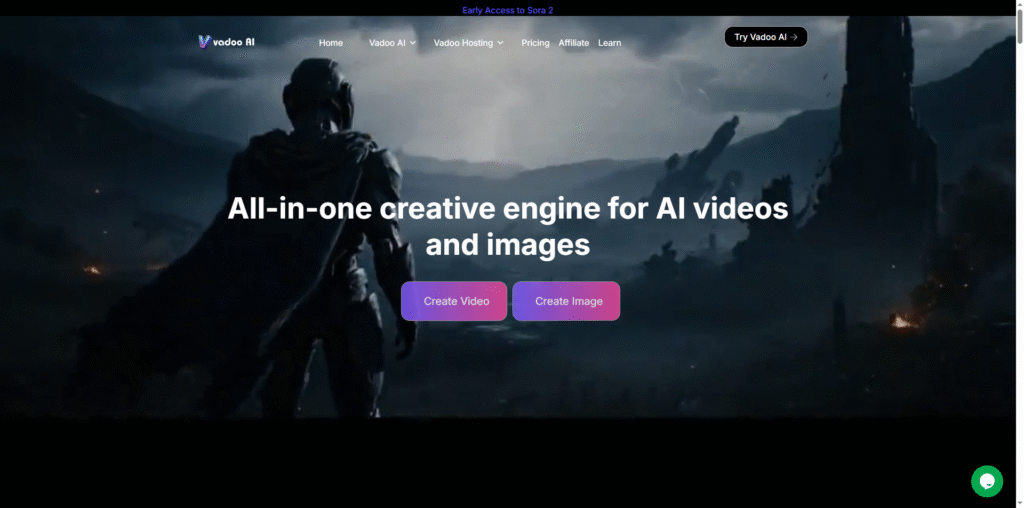
Task: Expand the chevron next to Vadoo AI menu
Action: 412,43
